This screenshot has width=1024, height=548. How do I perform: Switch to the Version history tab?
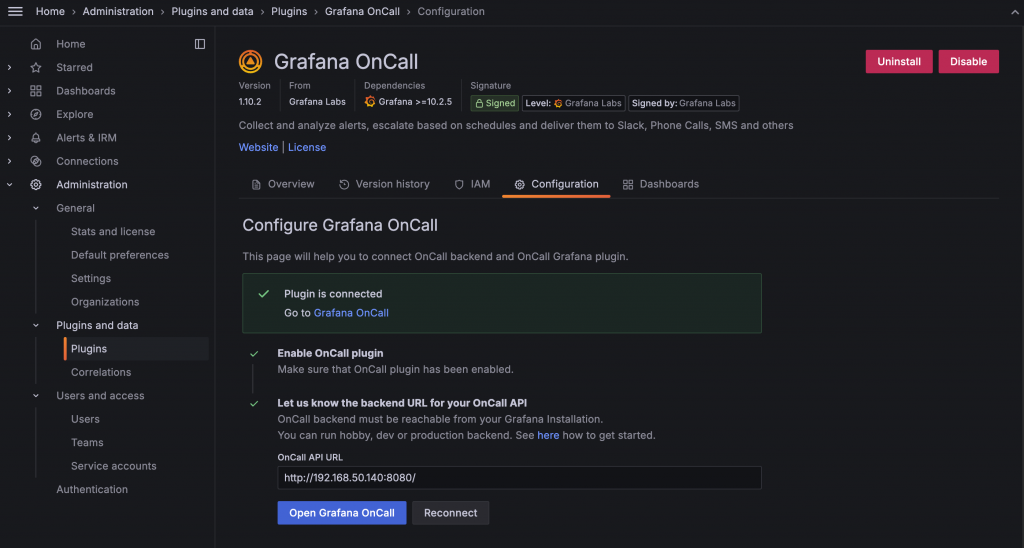[384, 184]
